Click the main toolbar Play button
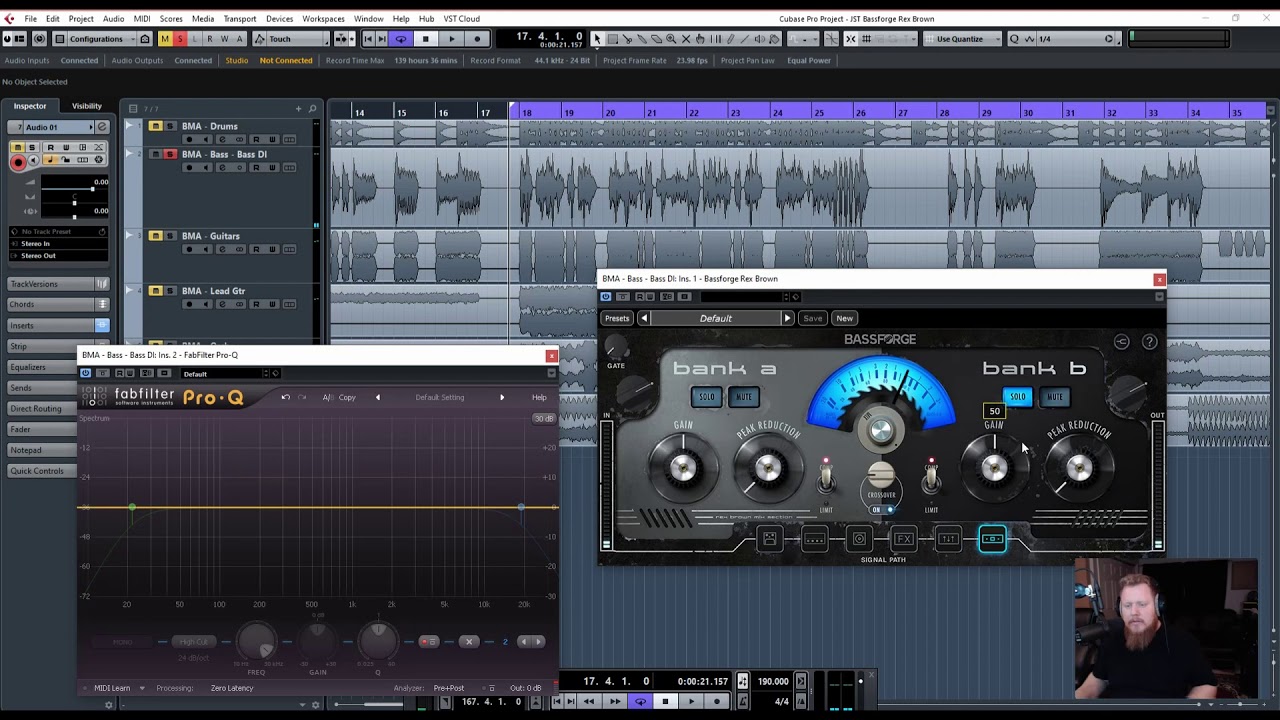The image size is (1280, 720). tap(451, 39)
